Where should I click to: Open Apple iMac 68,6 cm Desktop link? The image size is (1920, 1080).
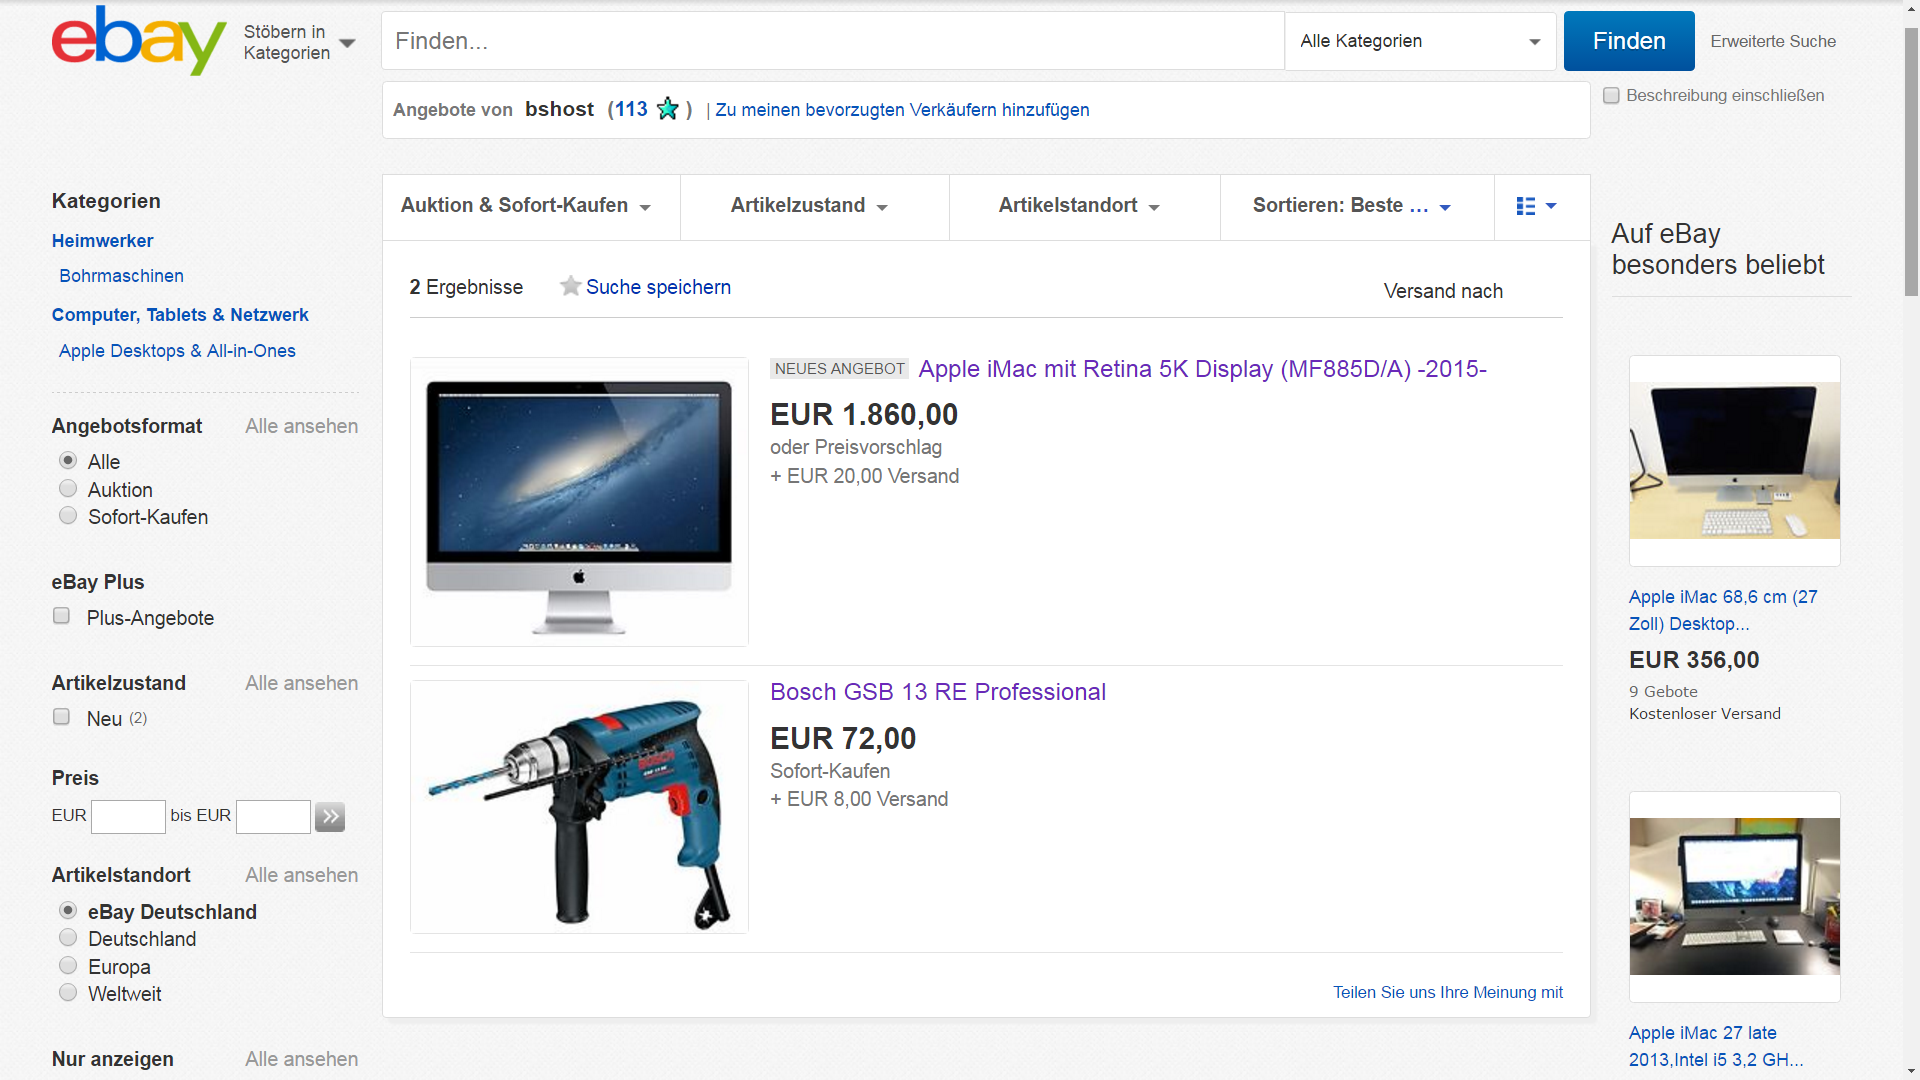[x=1723, y=610]
